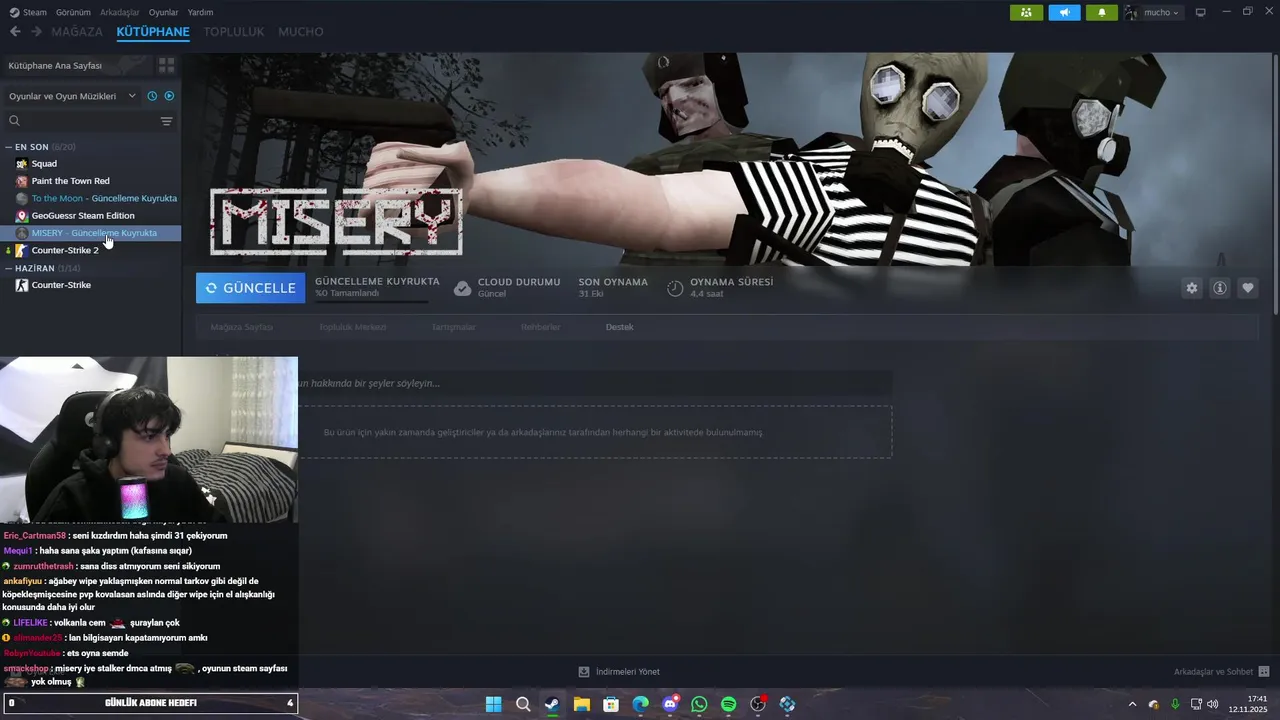Open Microsoft Store taskbar icon

pos(611,704)
